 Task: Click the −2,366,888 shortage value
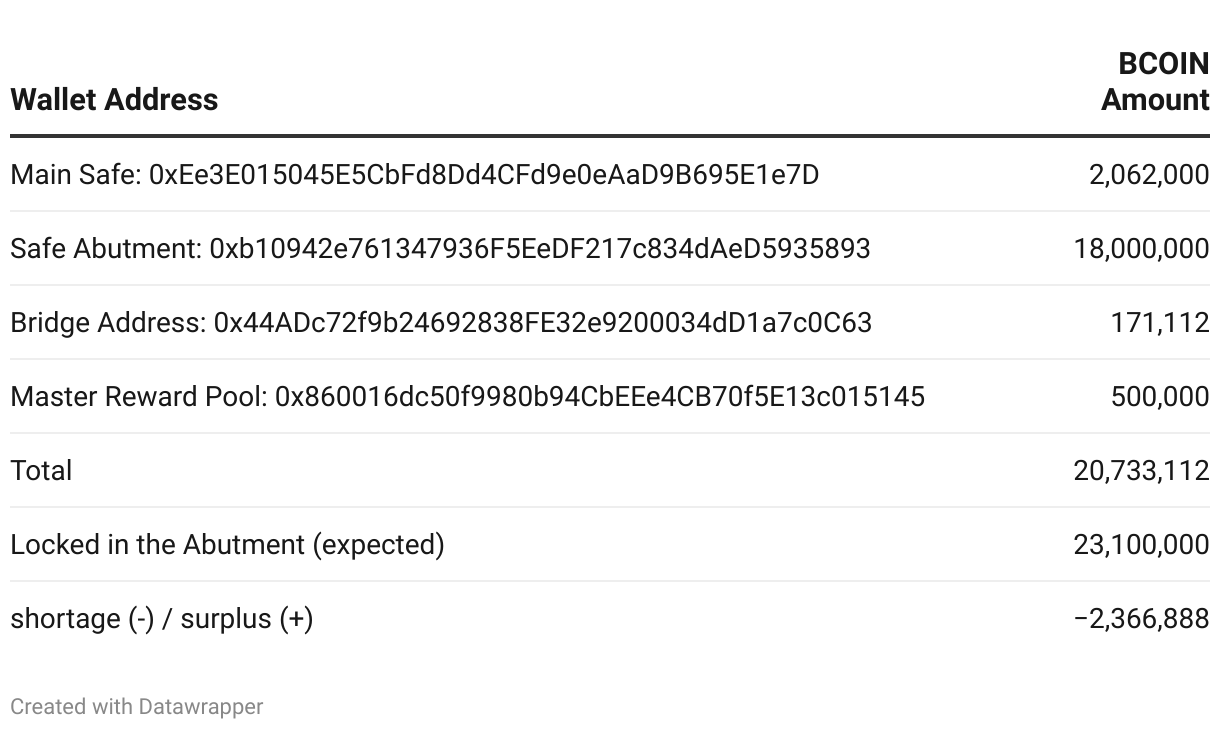click(1141, 619)
